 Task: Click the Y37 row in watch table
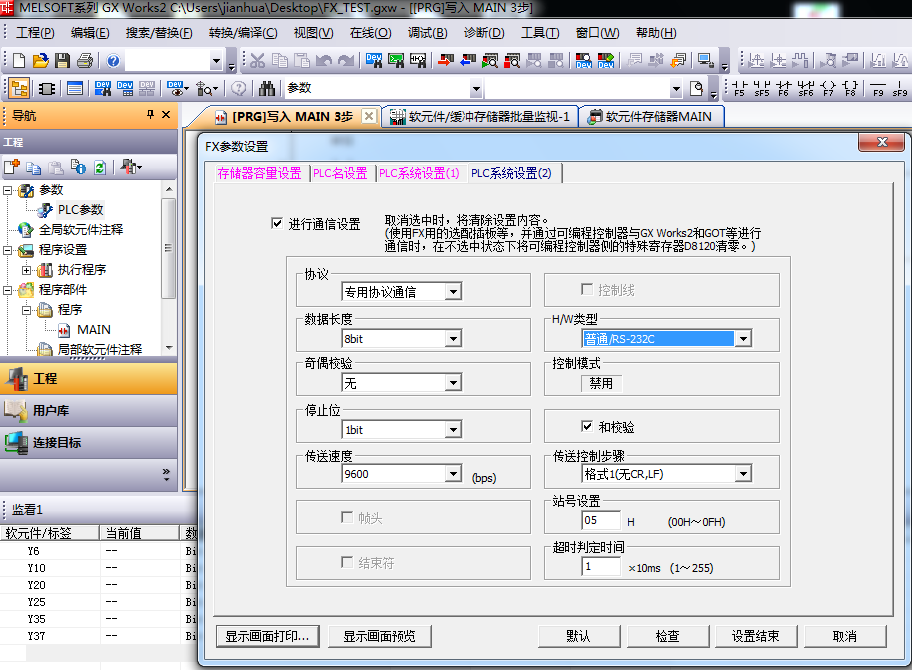coord(98,636)
